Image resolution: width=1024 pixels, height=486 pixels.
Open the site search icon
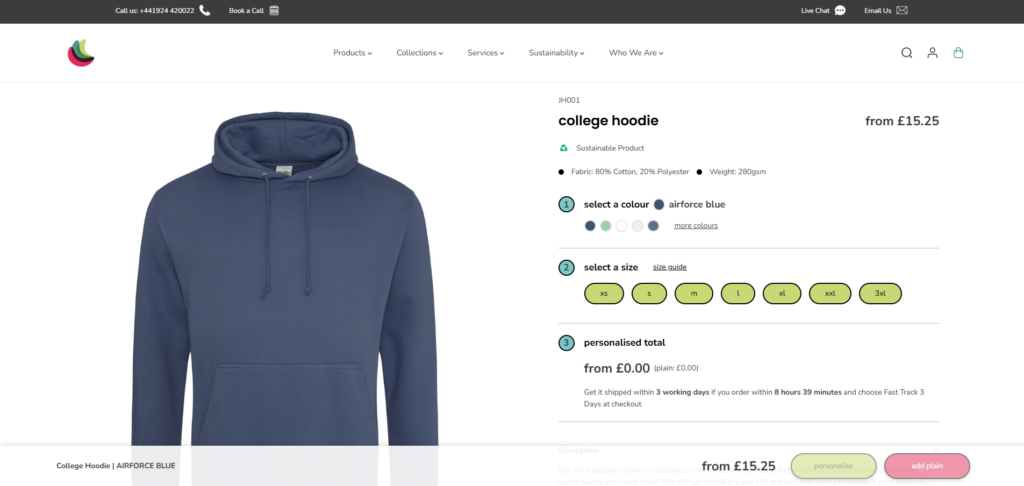(x=906, y=53)
